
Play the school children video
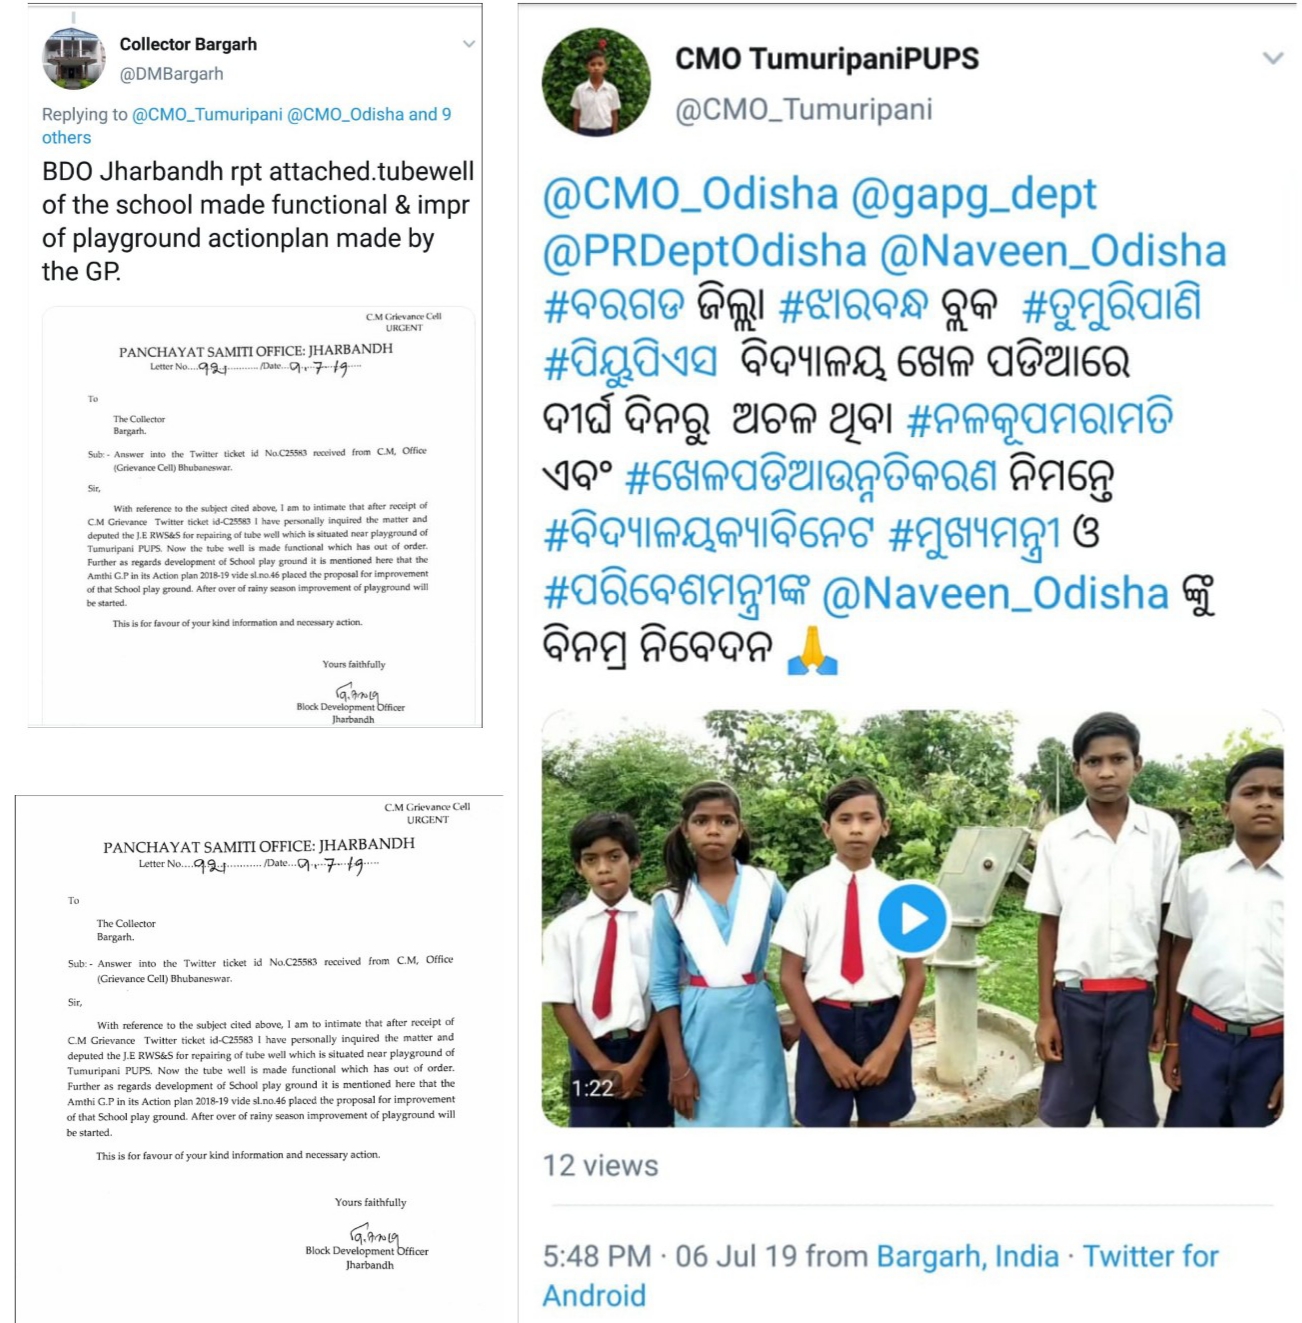pos(912,918)
